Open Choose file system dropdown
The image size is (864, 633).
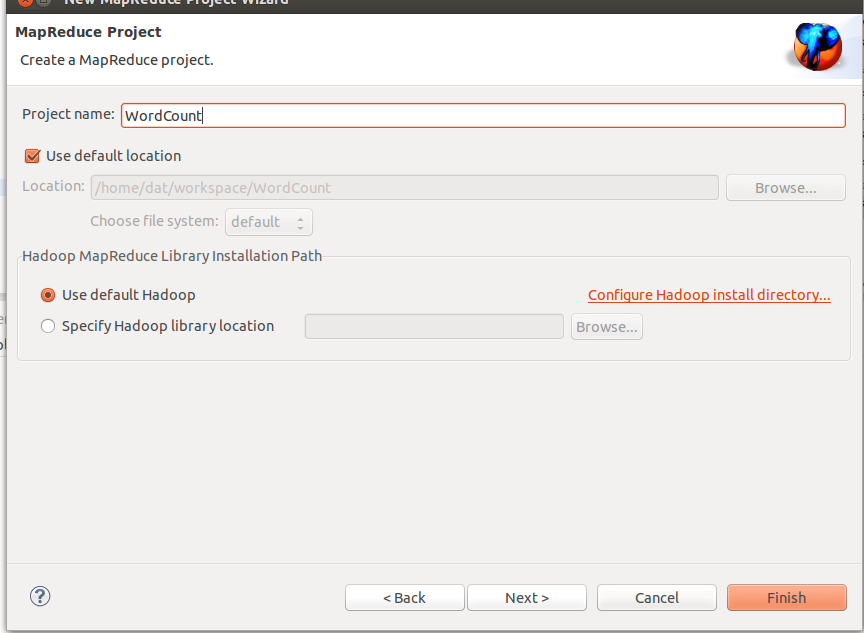[x=269, y=222]
